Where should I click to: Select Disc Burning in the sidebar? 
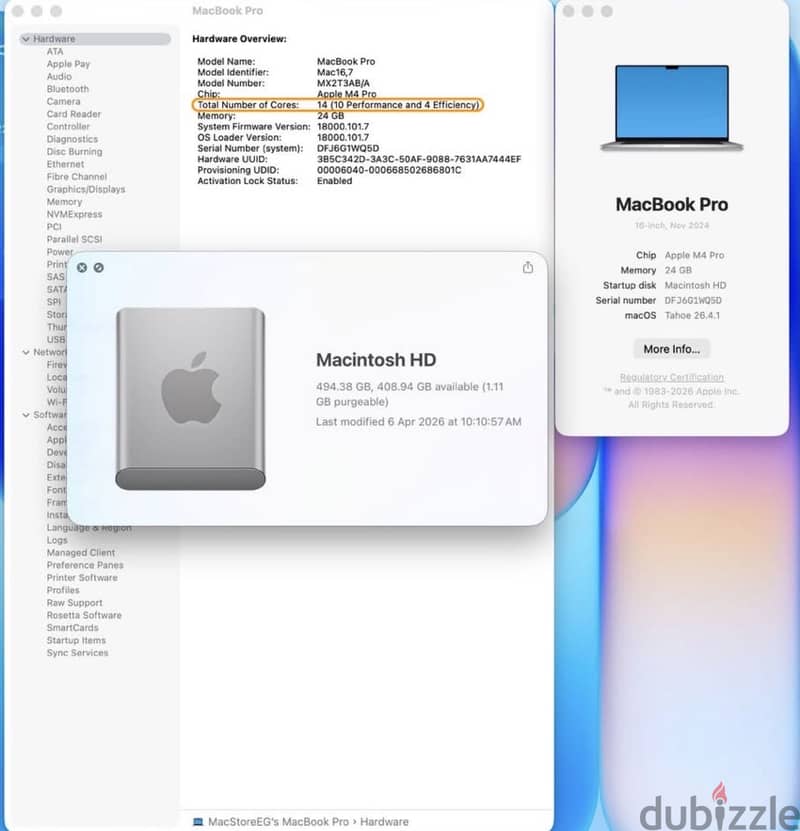[x=74, y=152]
